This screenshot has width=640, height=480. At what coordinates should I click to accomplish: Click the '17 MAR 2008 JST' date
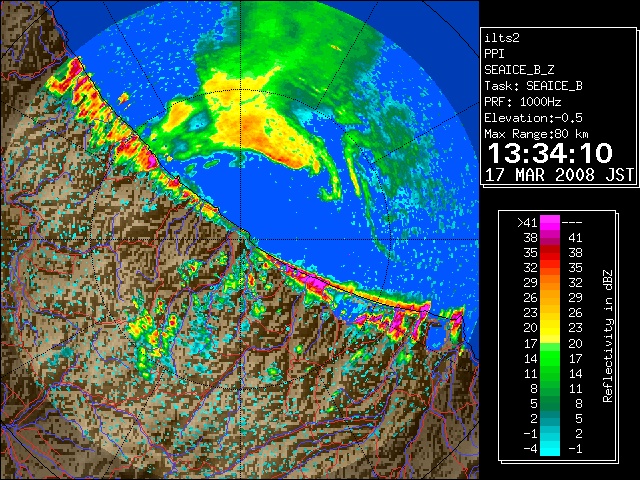[x=559, y=175]
